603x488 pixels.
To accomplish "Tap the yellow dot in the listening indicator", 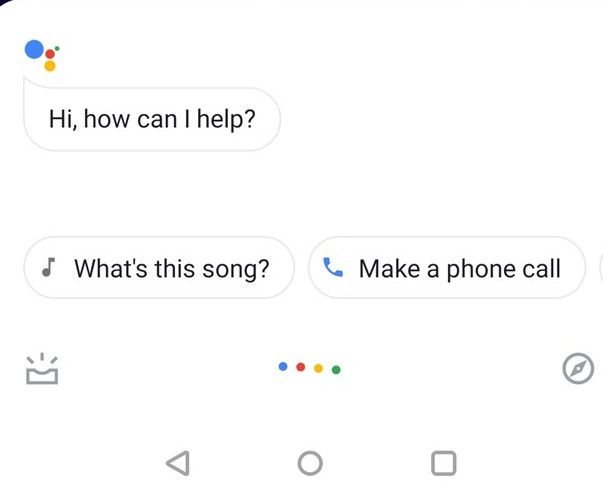I will click(318, 368).
